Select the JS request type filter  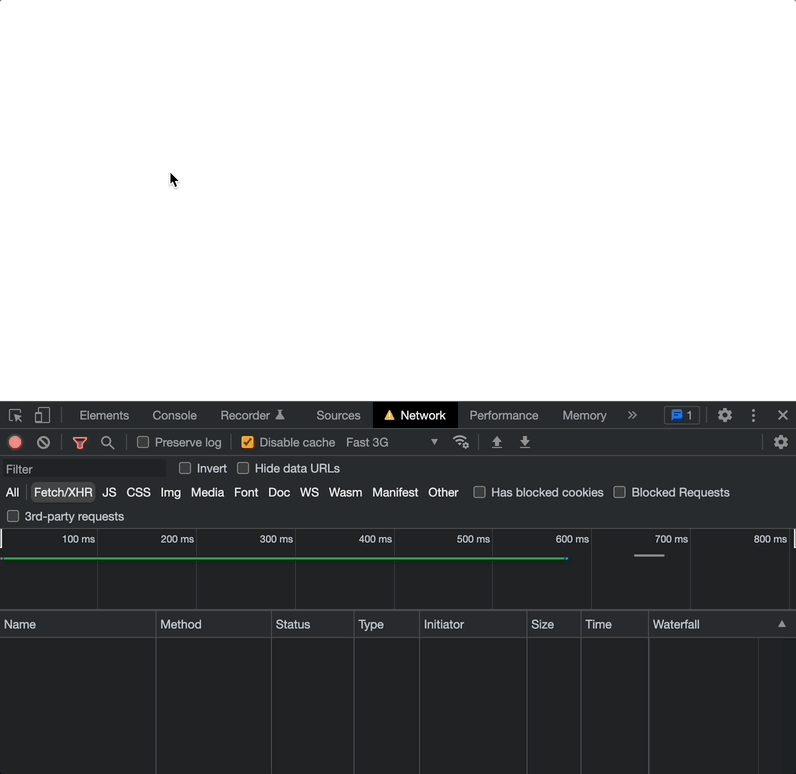pyautogui.click(x=109, y=492)
